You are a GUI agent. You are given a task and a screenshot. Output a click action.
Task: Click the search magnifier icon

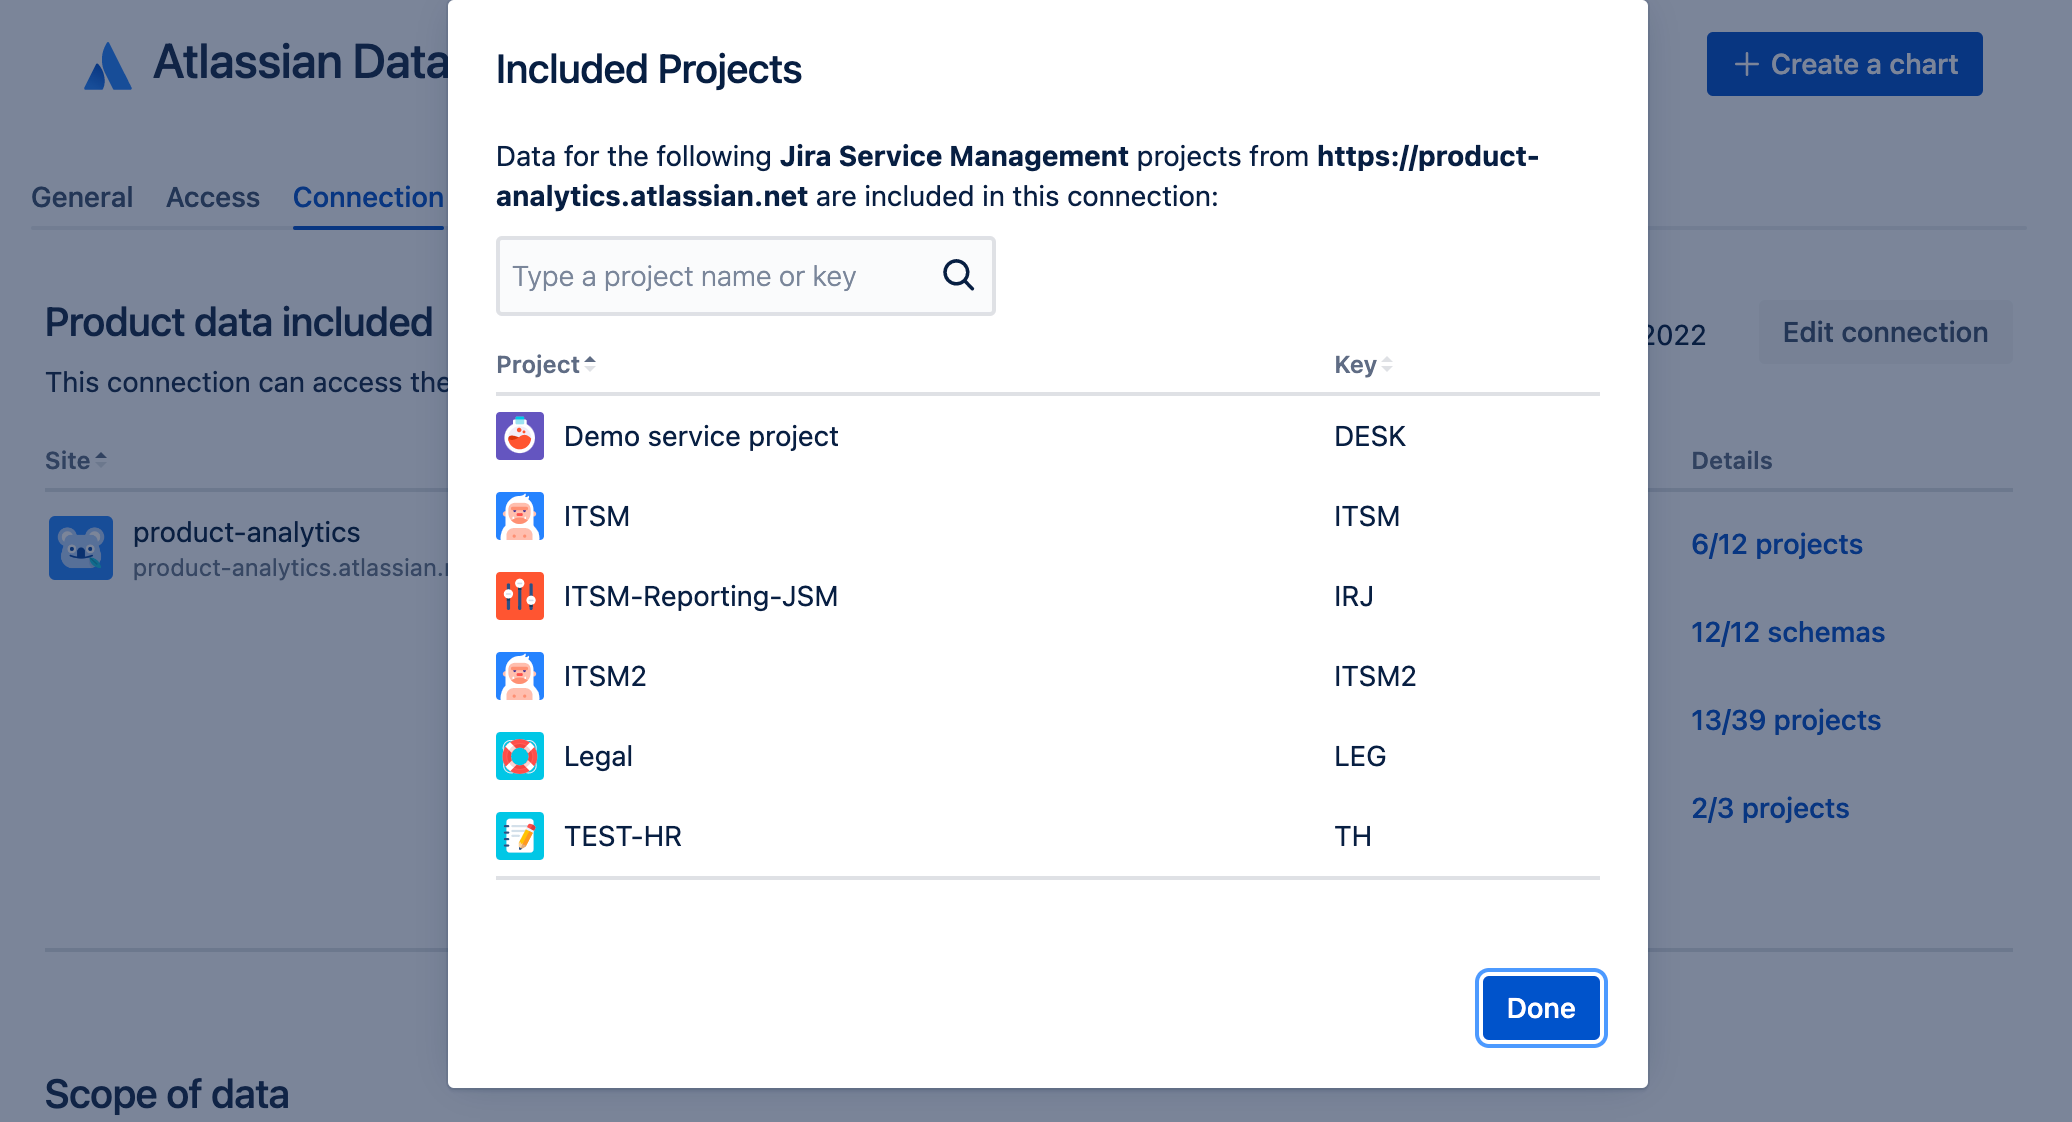coord(958,275)
